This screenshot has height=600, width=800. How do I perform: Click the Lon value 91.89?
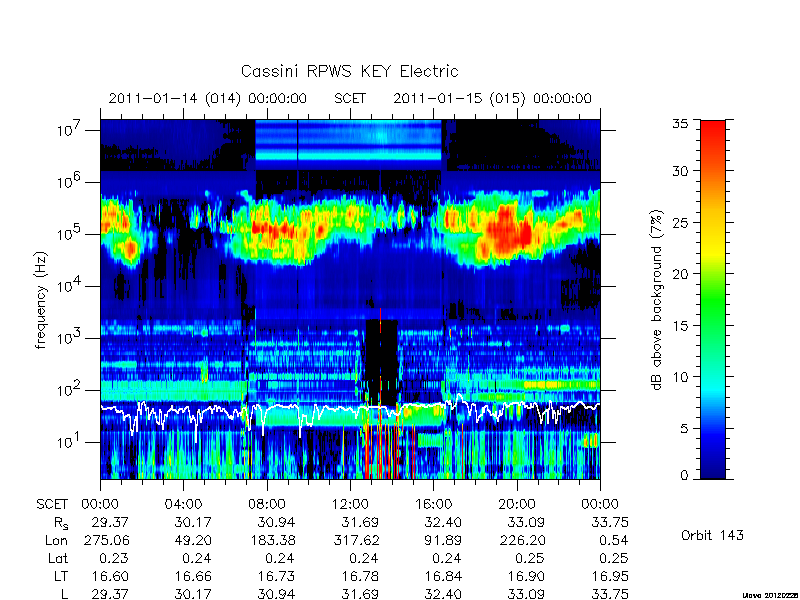pos(443,540)
